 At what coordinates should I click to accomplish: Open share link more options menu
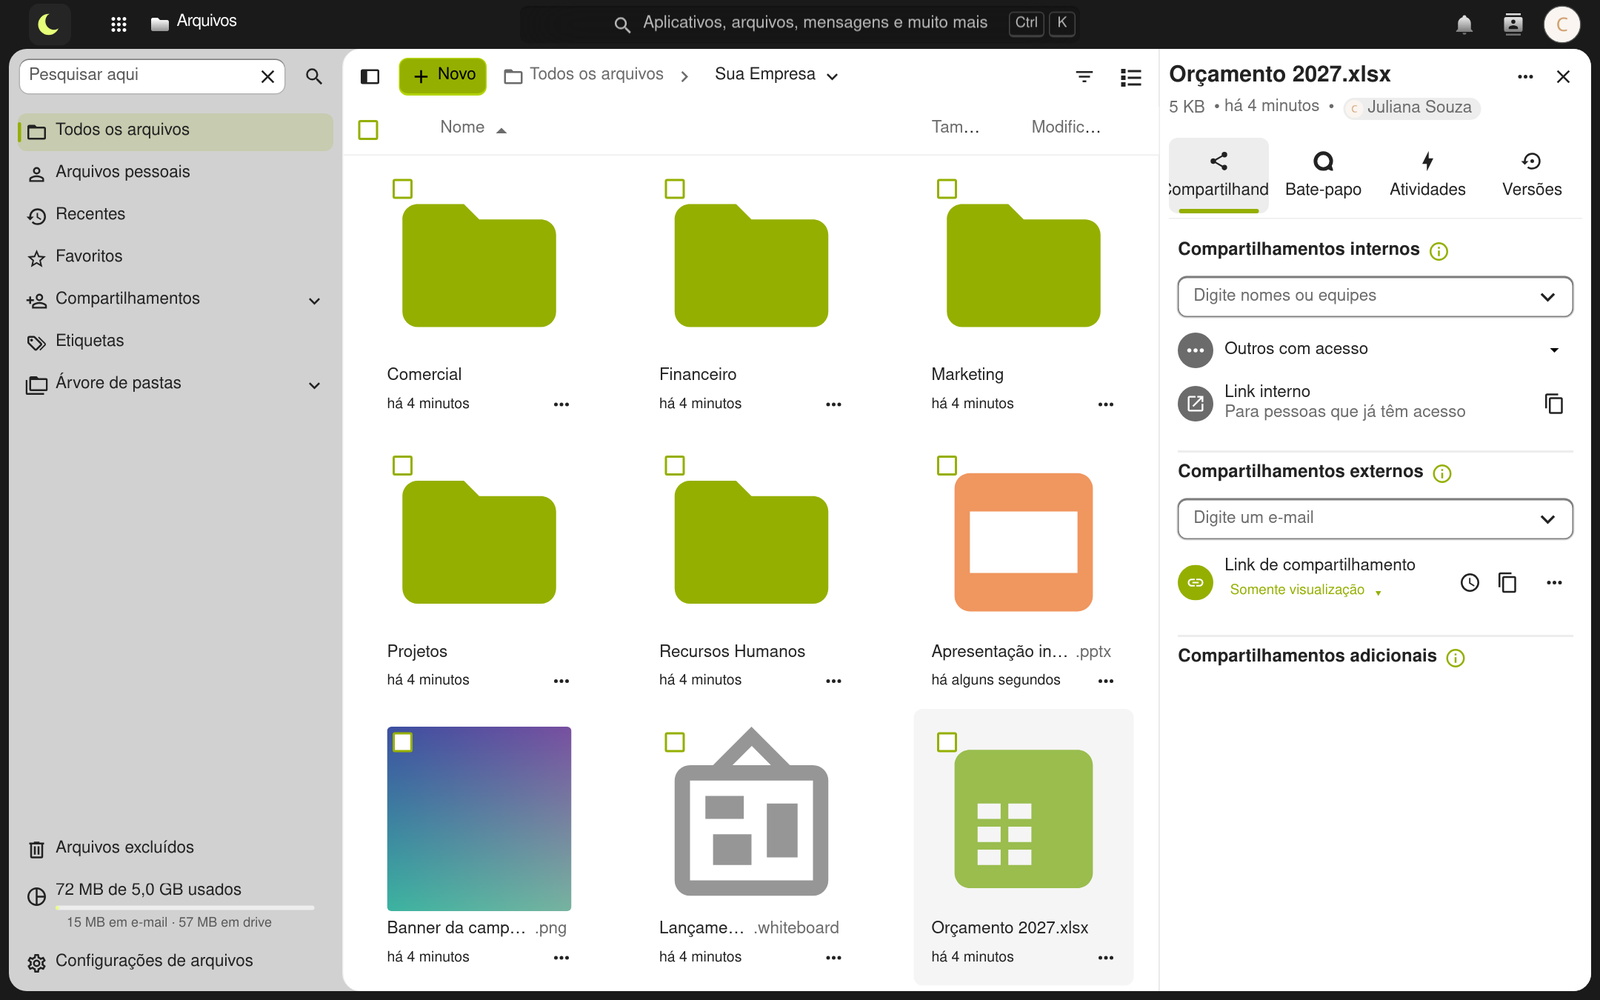(1554, 583)
